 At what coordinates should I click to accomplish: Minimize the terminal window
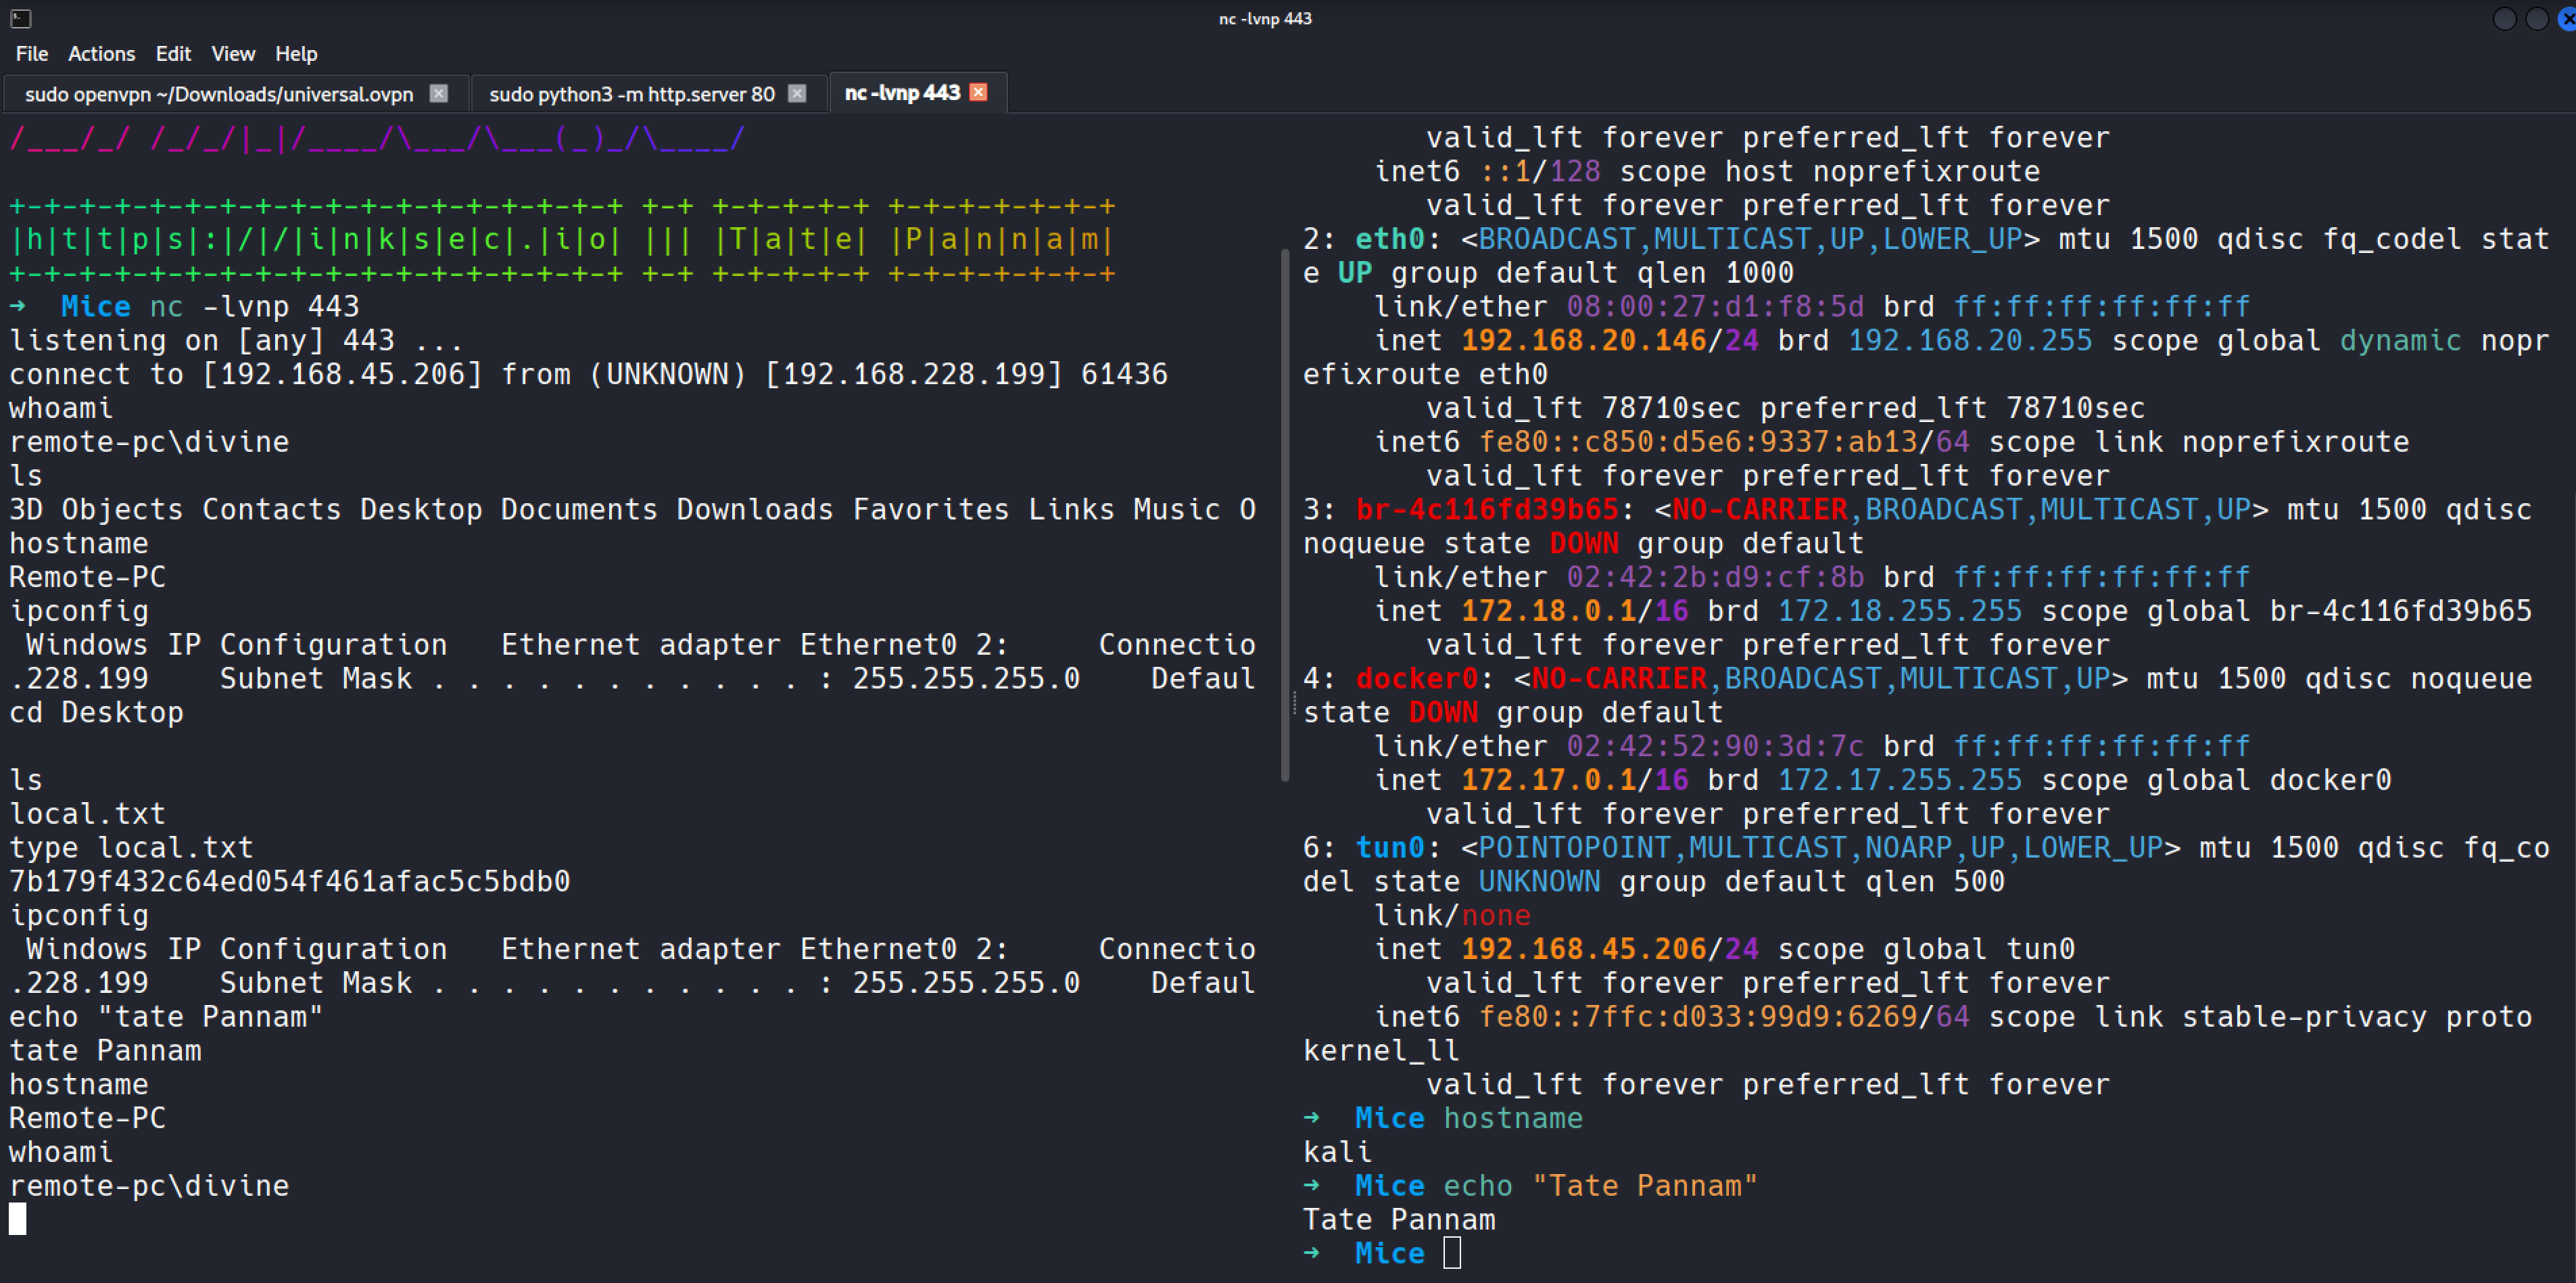tap(2504, 19)
